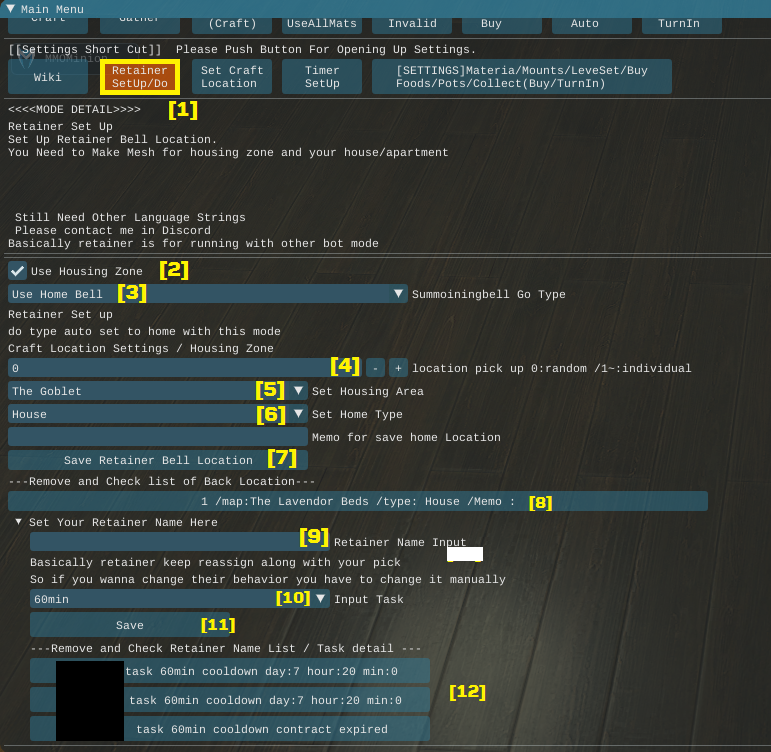The image size is (771, 752).
Task: Click the minus stepper for location pick up
Action: coord(375,368)
